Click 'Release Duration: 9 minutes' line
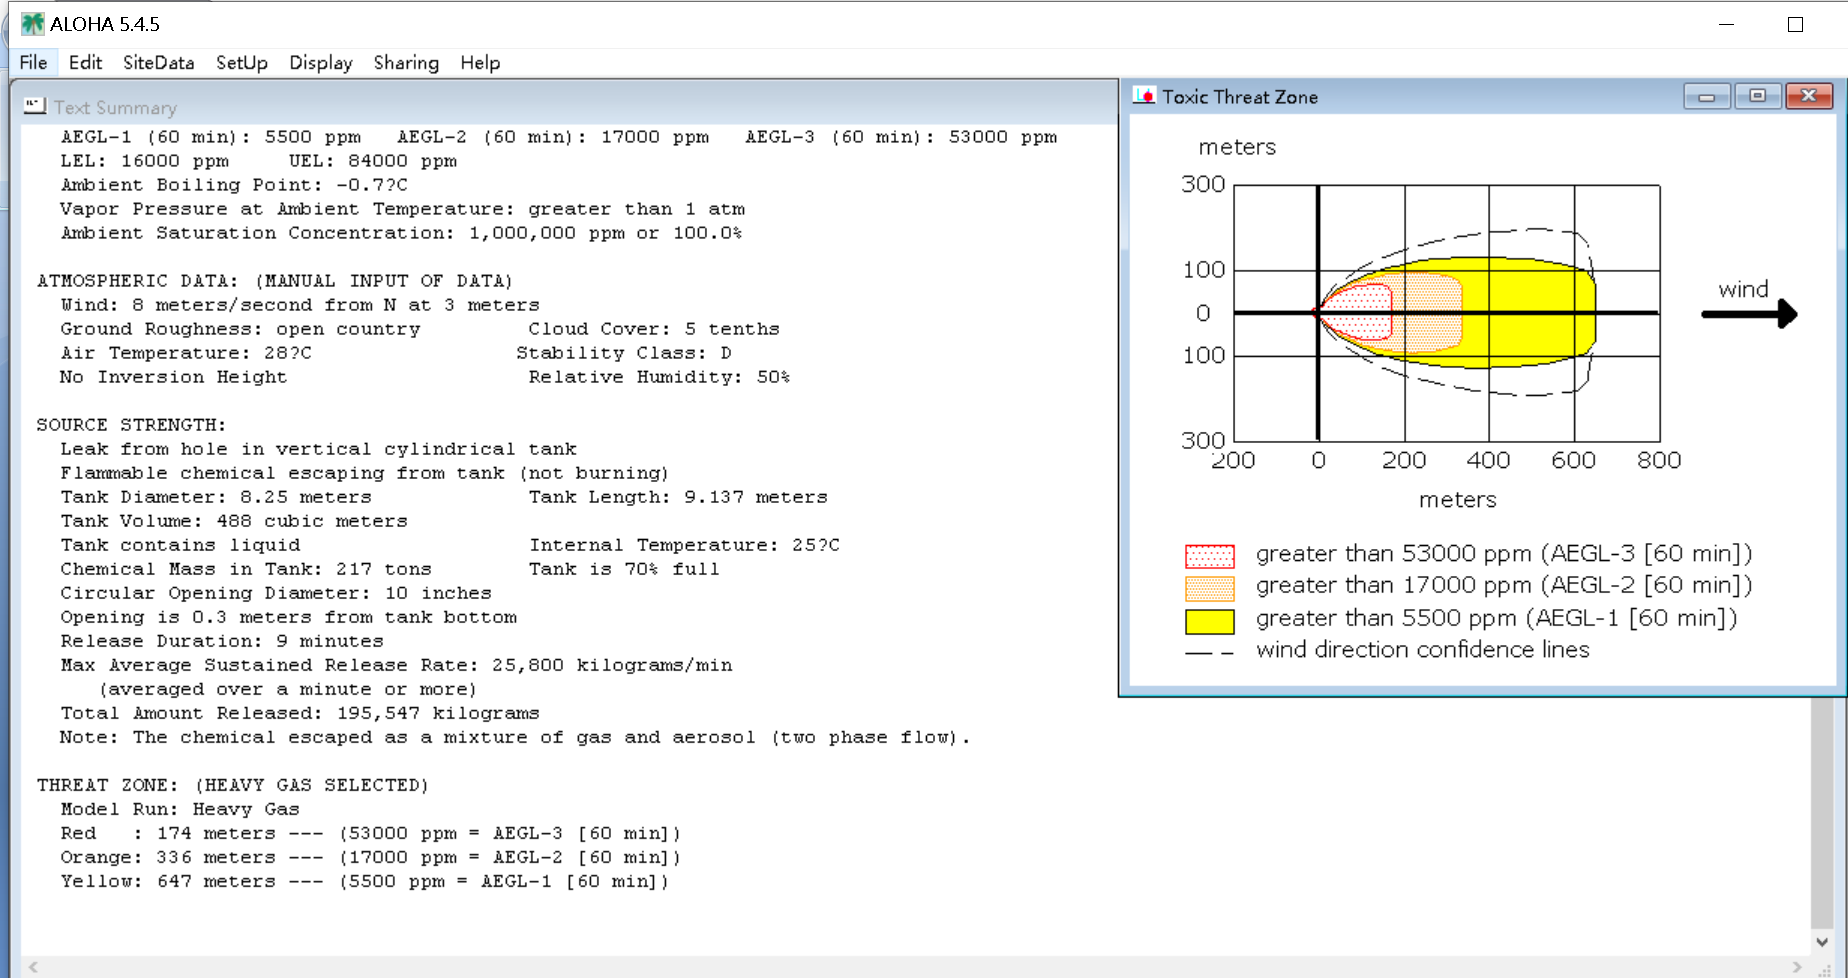 pyautogui.click(x=222, y=641)
